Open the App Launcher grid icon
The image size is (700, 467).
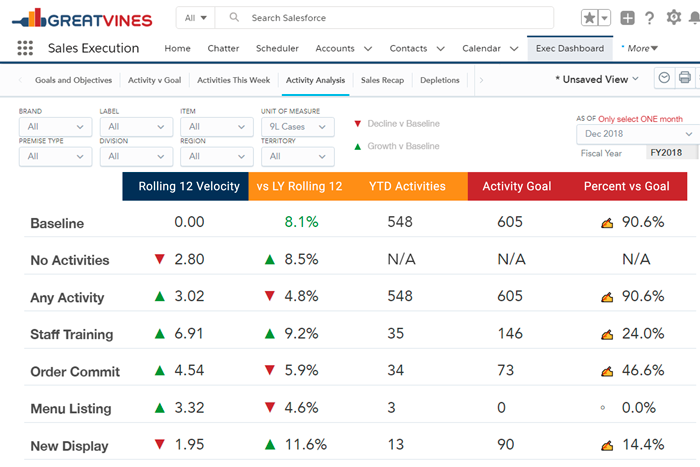(25, 48)
